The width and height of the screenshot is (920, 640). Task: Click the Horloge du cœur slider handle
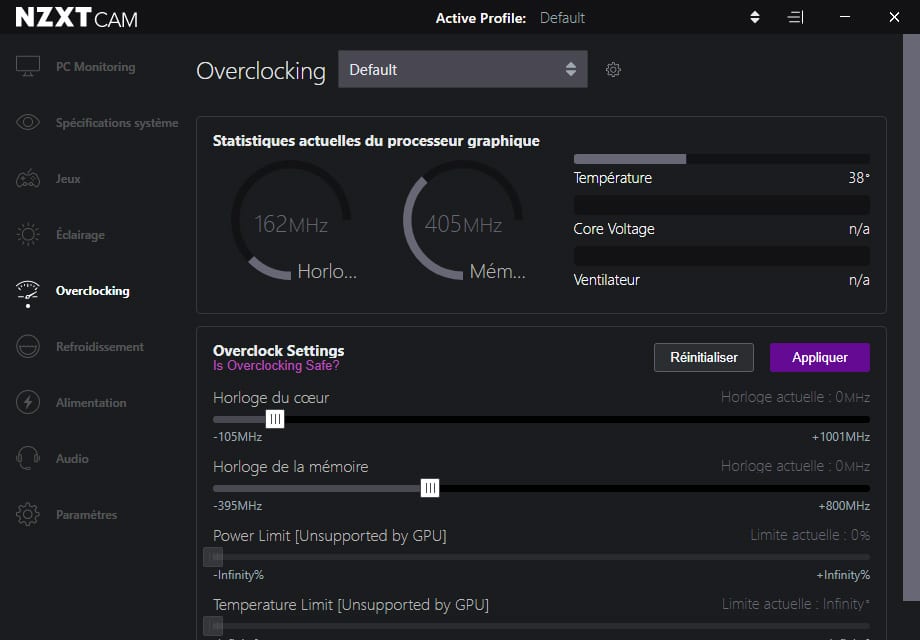(x=275, y=419)
